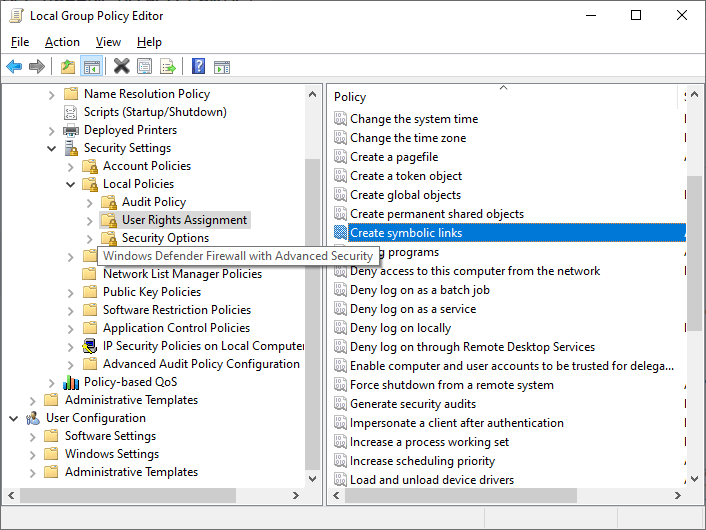The height and width of the screenshot is (530, 706).
Task: Click the Export List toolbar icon
Action: click(x=168, y=67)
